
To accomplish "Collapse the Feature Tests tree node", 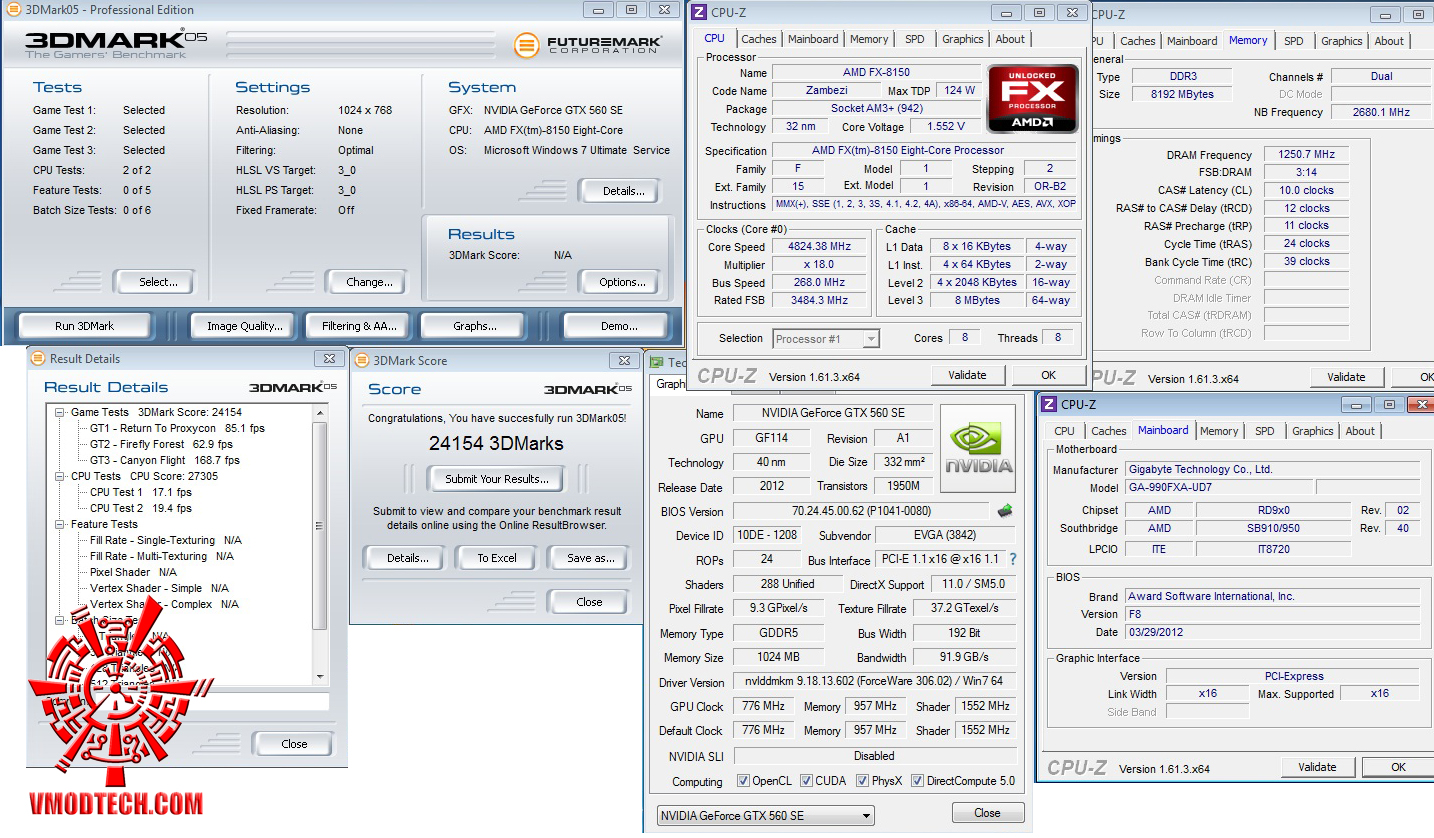I will (60, 524).
